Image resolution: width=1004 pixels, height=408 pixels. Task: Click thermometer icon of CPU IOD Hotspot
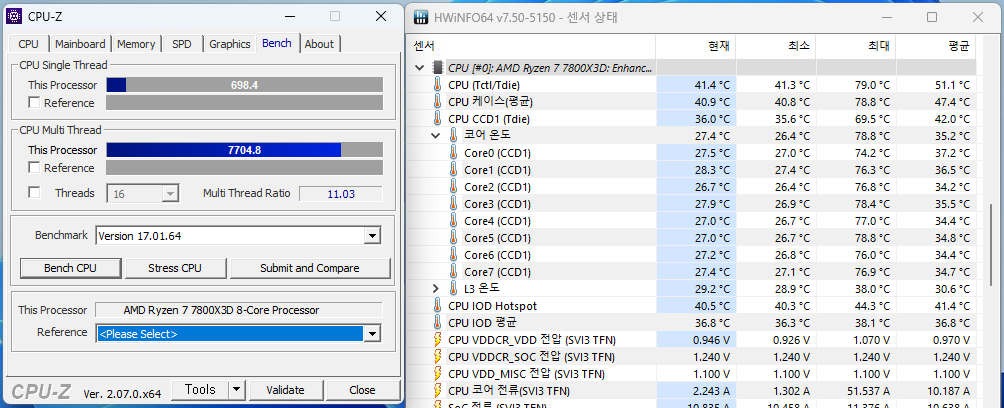point(438,306)
